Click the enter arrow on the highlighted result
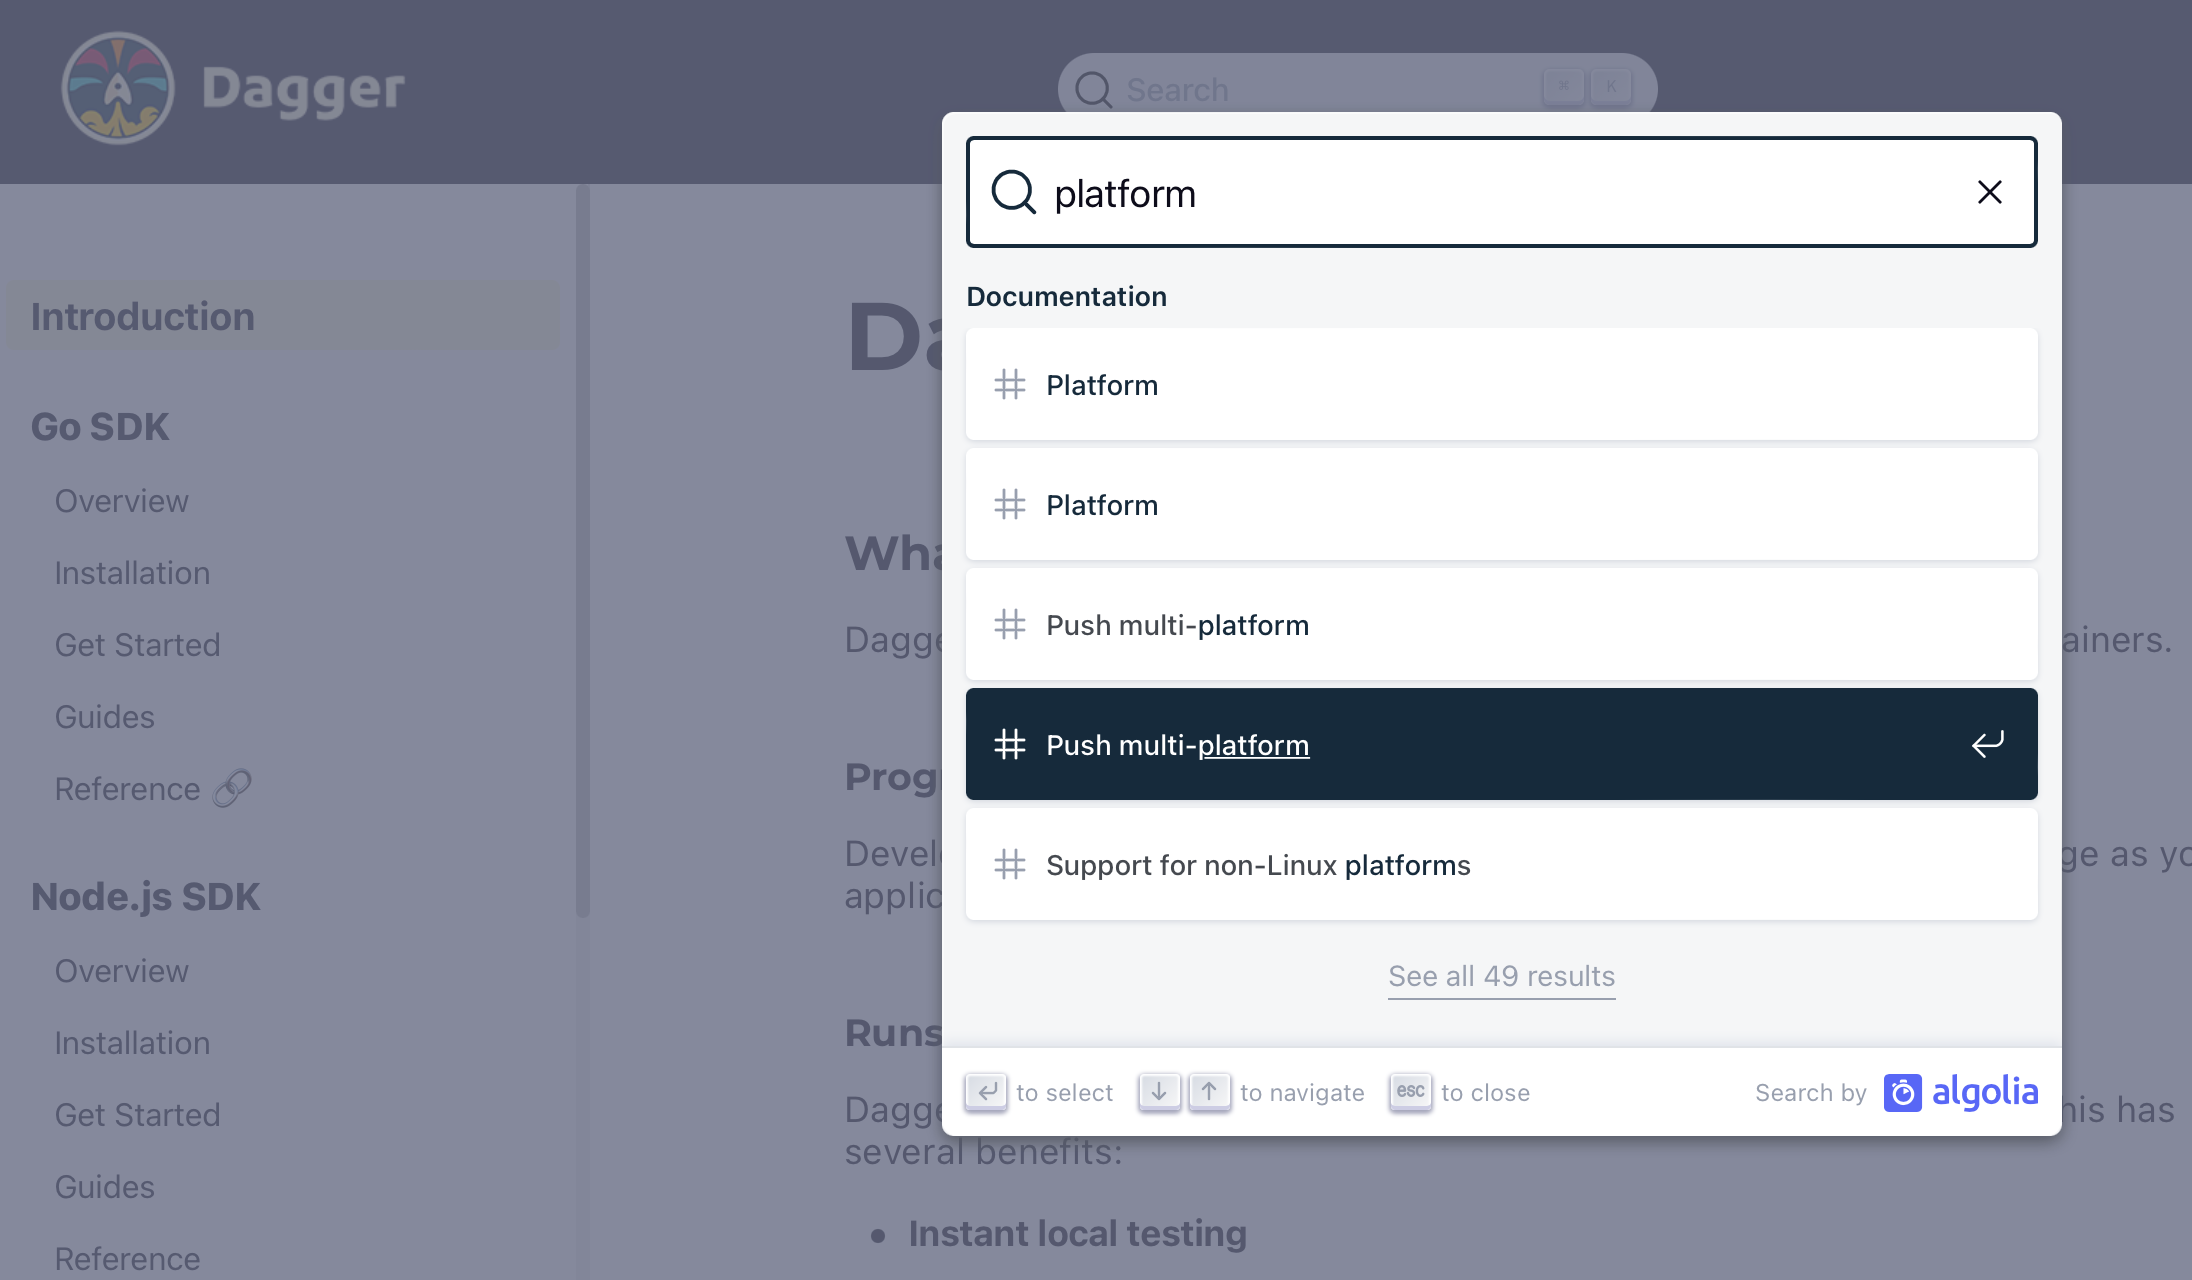 1988,744
